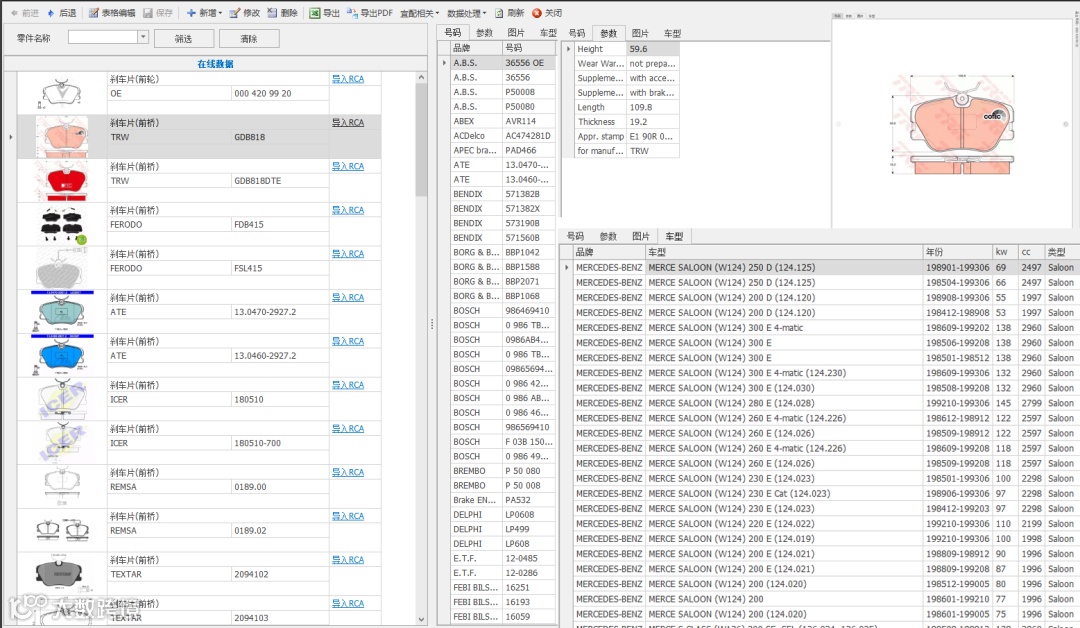Click part number cell GDB818DTE
This screenshot has width=1080, height=628.
pos(280,181)
